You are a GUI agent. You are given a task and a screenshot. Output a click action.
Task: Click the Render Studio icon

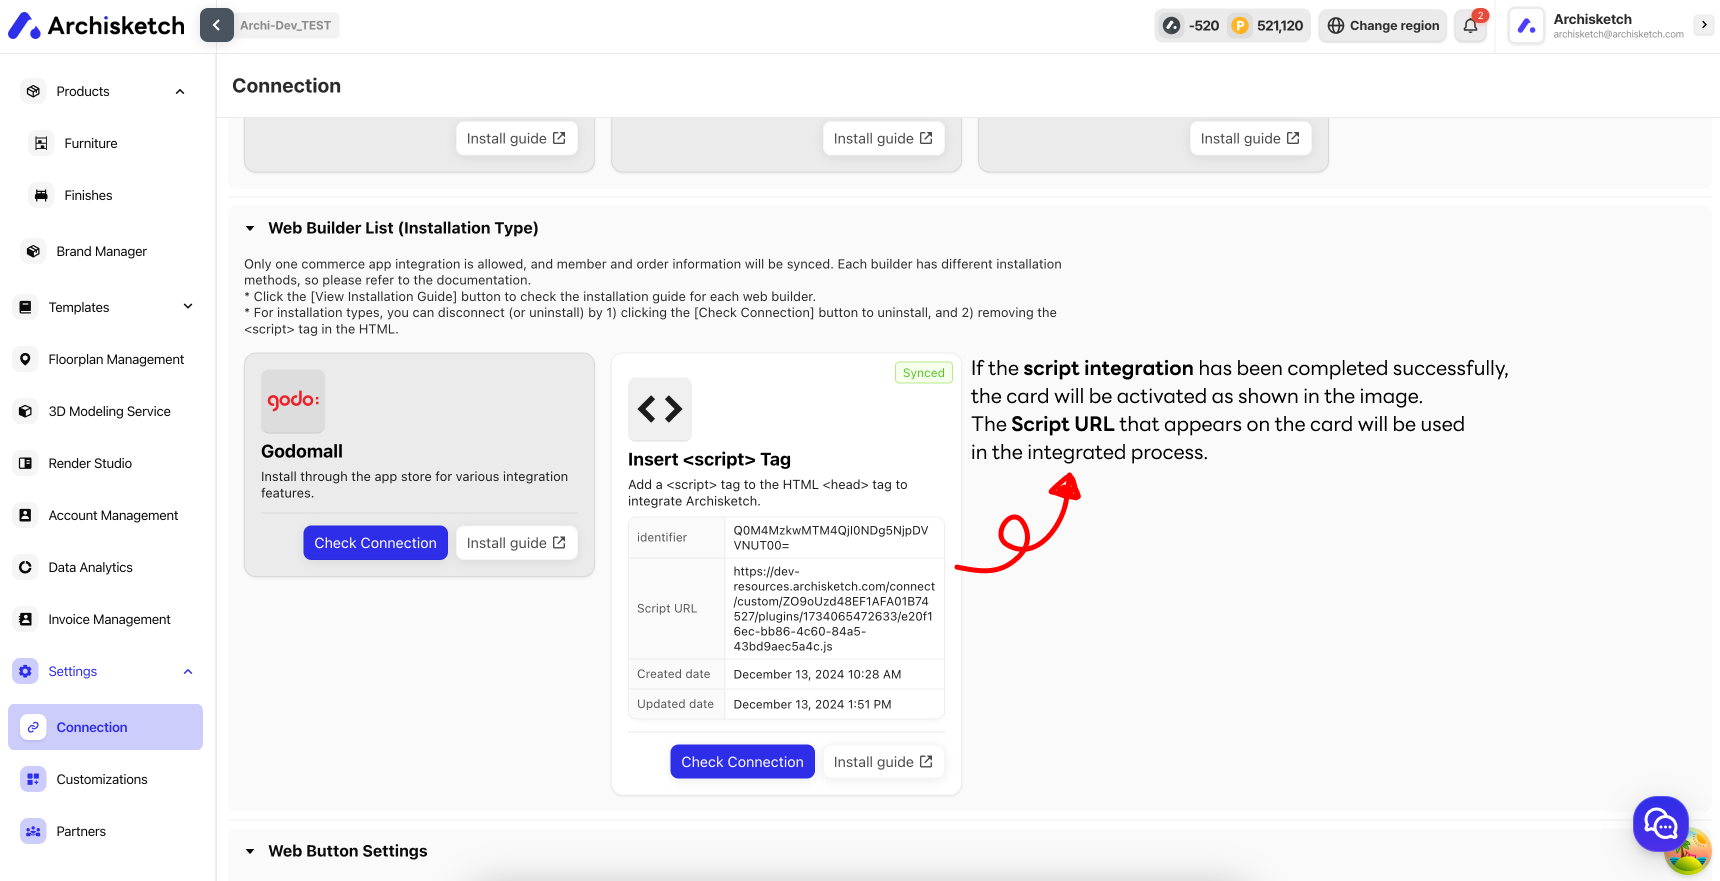[x=26, y=463]
